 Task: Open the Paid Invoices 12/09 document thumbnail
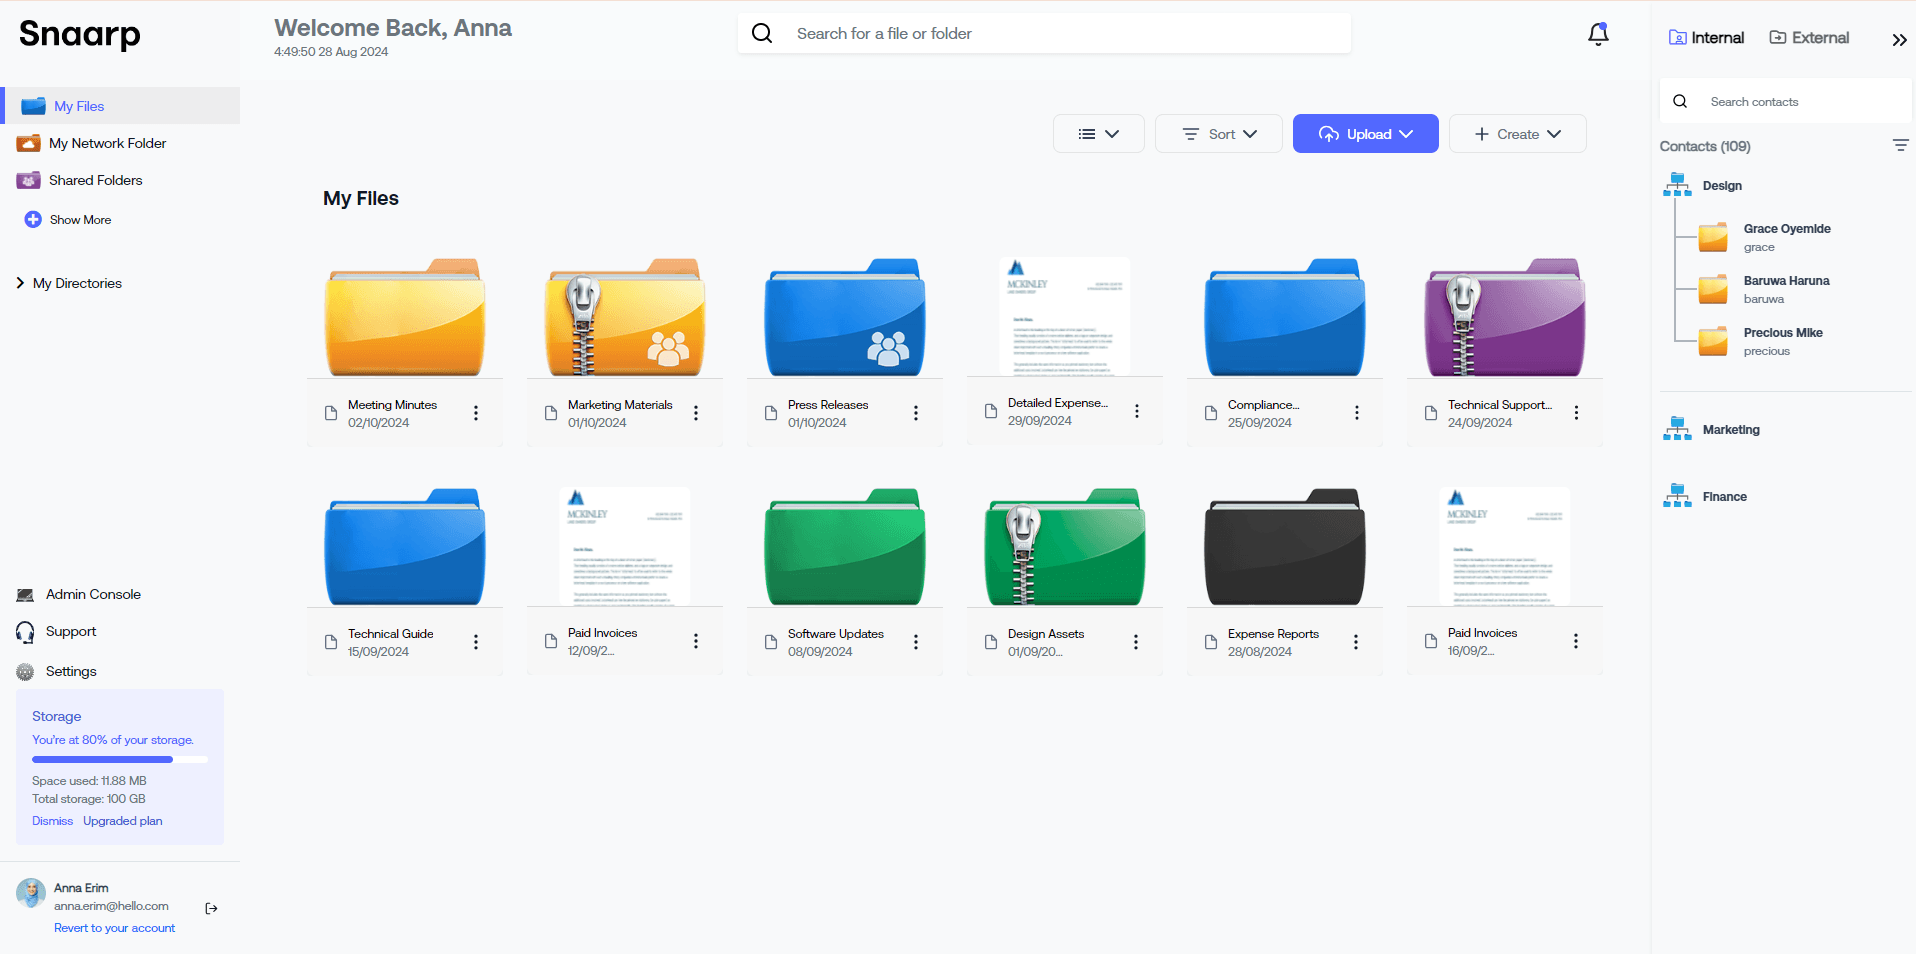click(x=625, y=546)
